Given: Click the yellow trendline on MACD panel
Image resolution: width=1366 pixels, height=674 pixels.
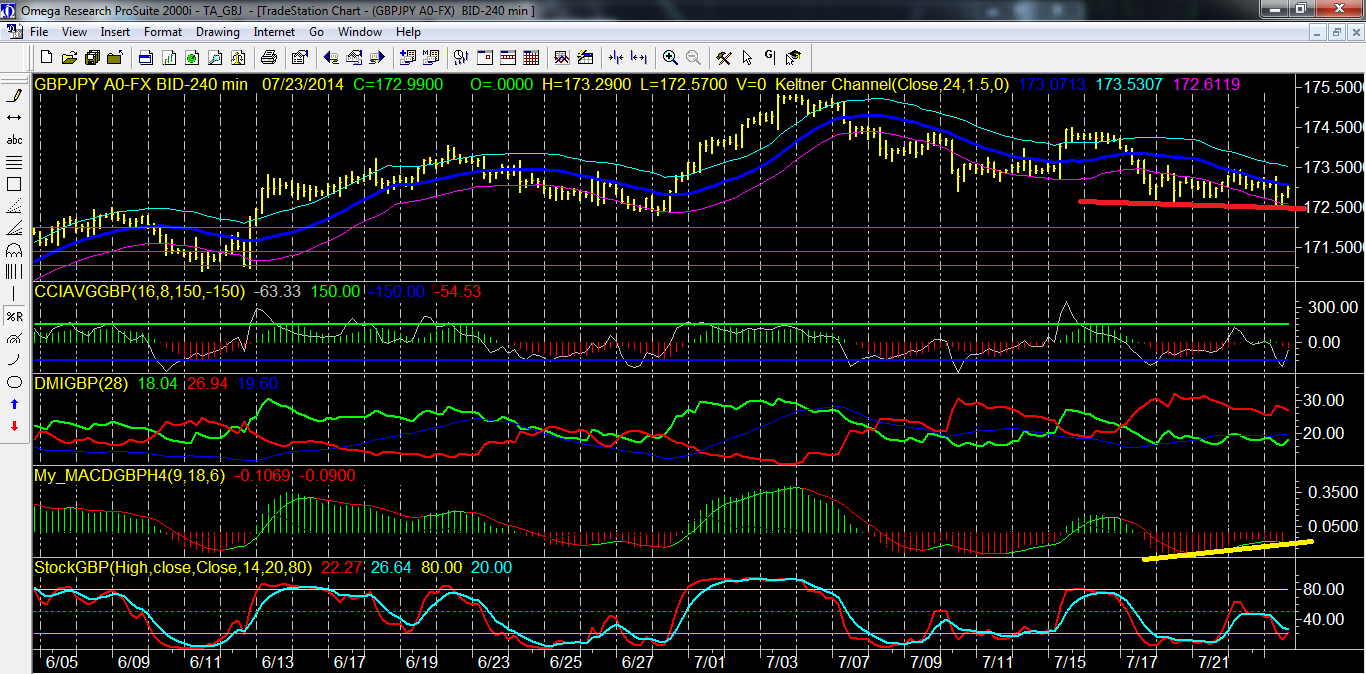Looking at the screenshot, I should pos(1226,550).
